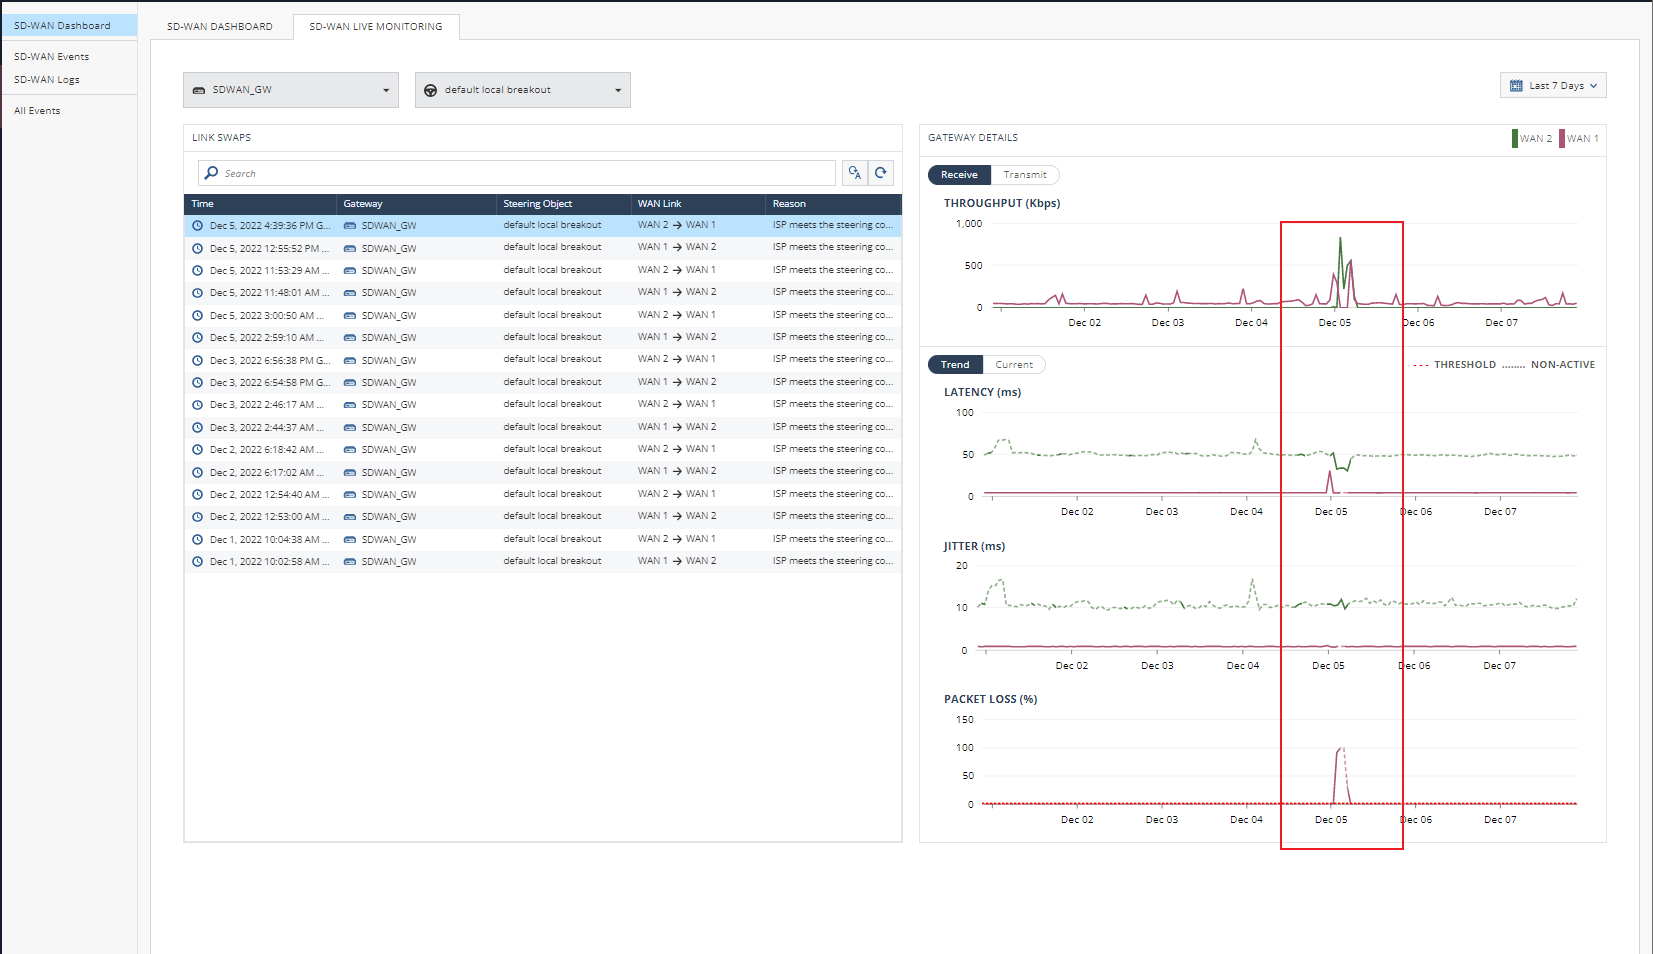This screenshot has width=1653, height=954.
Task: Click the WAN 1 legend color swatch
Action: pyautogui.click(x=1561, y=139)
